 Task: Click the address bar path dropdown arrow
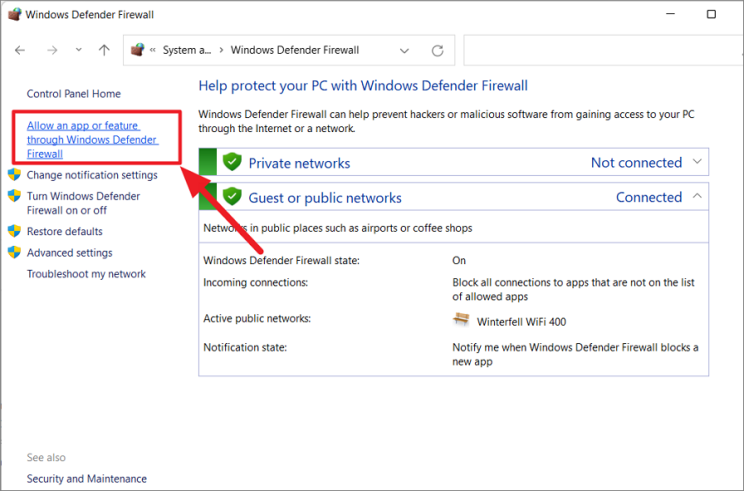coord(404,50)
